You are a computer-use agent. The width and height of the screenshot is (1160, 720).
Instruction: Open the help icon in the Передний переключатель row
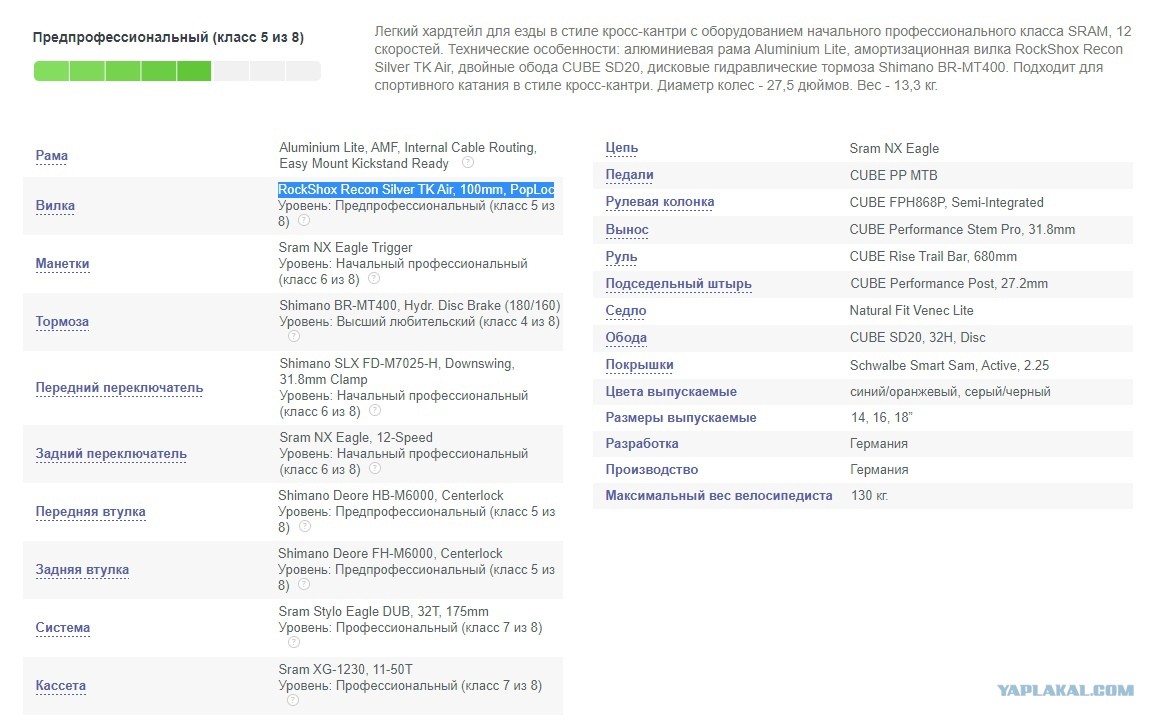tap(375, 411)
